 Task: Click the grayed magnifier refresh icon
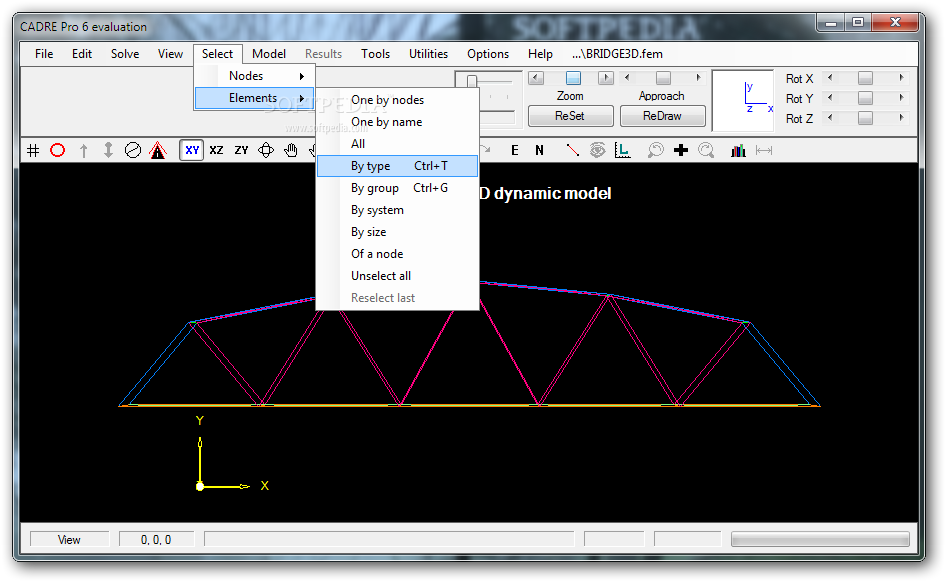tap(706, 150)
